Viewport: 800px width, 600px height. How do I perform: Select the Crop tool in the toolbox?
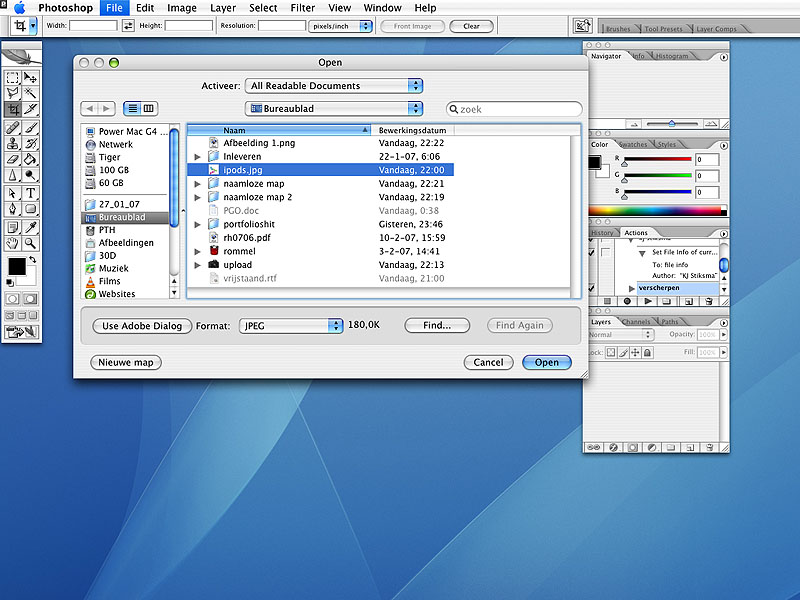tap(13, 109)
